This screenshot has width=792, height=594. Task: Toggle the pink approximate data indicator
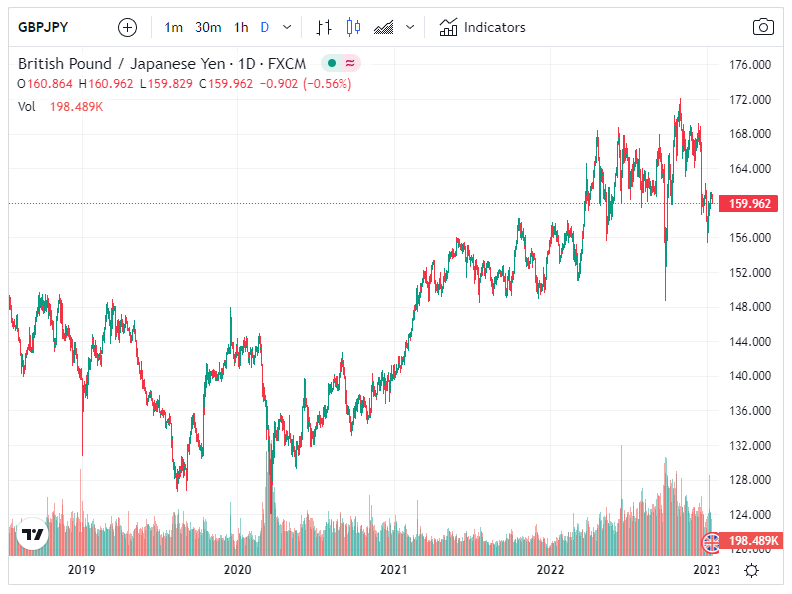[x=350, y=64]
